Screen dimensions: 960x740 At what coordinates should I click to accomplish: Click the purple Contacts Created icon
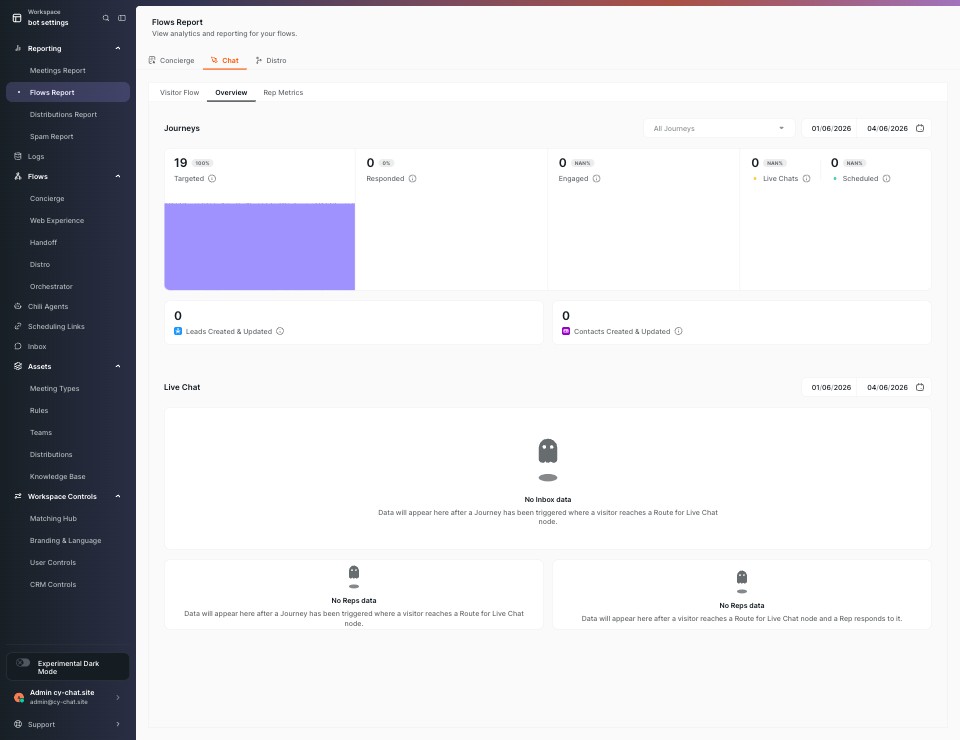(566, 331)
